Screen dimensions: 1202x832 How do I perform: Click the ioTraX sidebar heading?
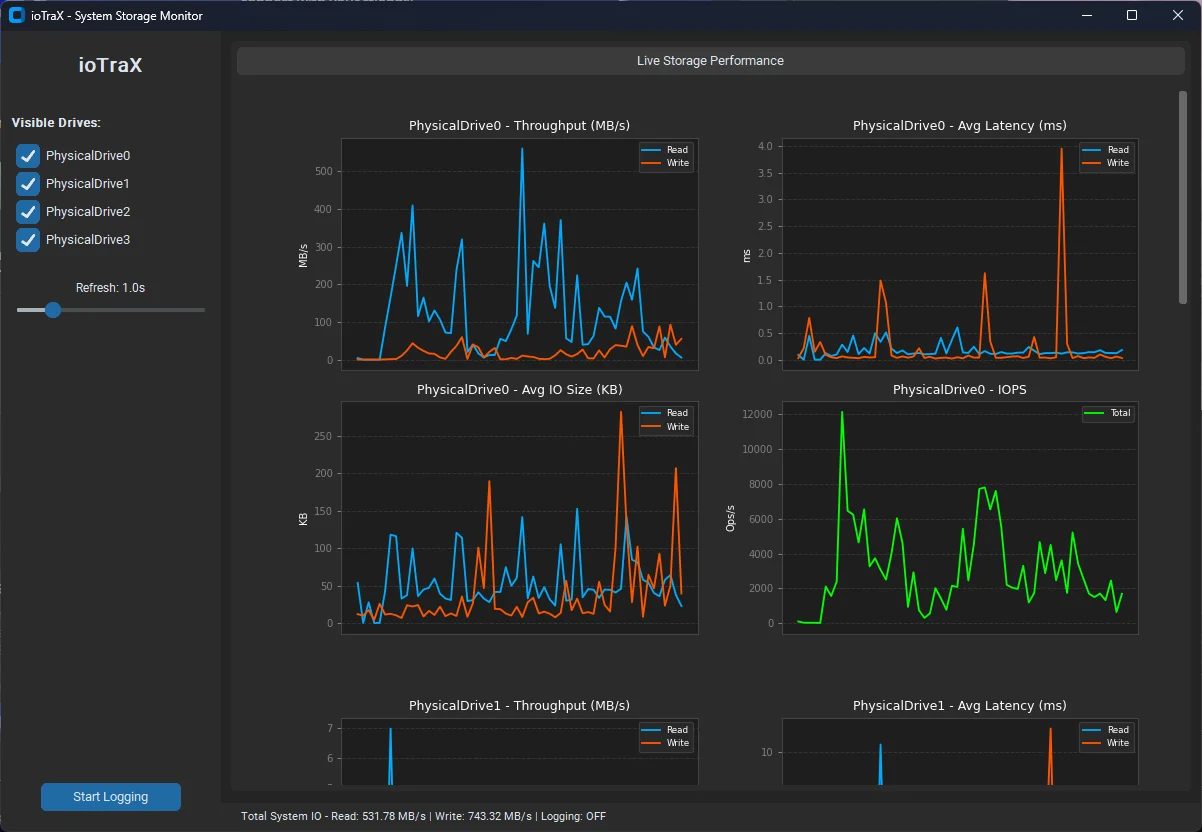point(111,66)
